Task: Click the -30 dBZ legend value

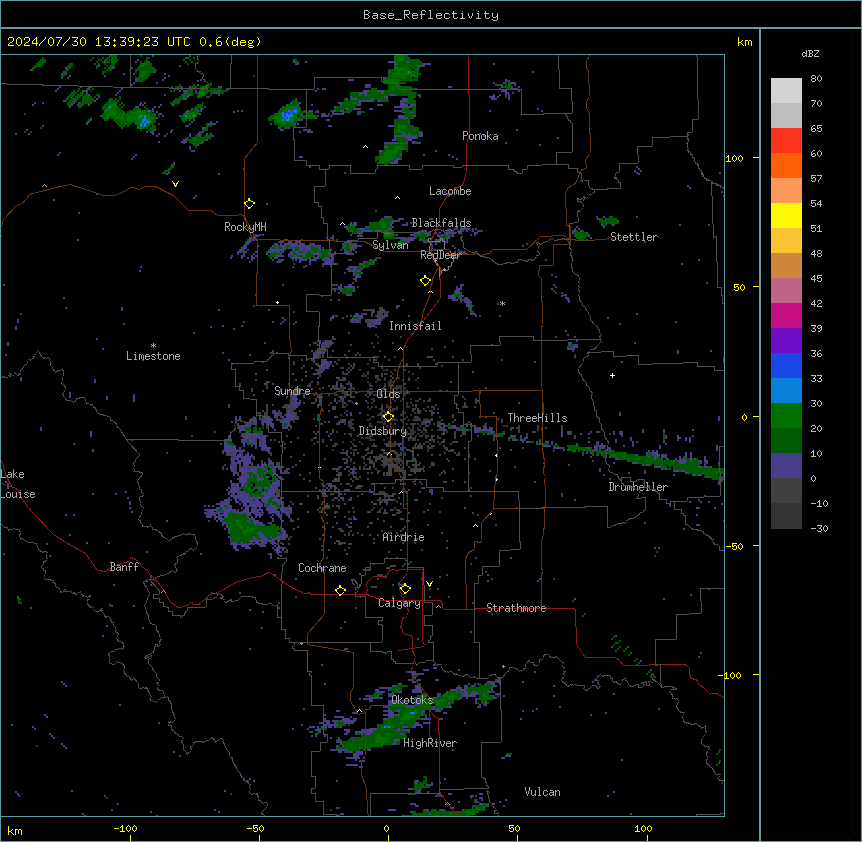Action: [x=819, y=528]
